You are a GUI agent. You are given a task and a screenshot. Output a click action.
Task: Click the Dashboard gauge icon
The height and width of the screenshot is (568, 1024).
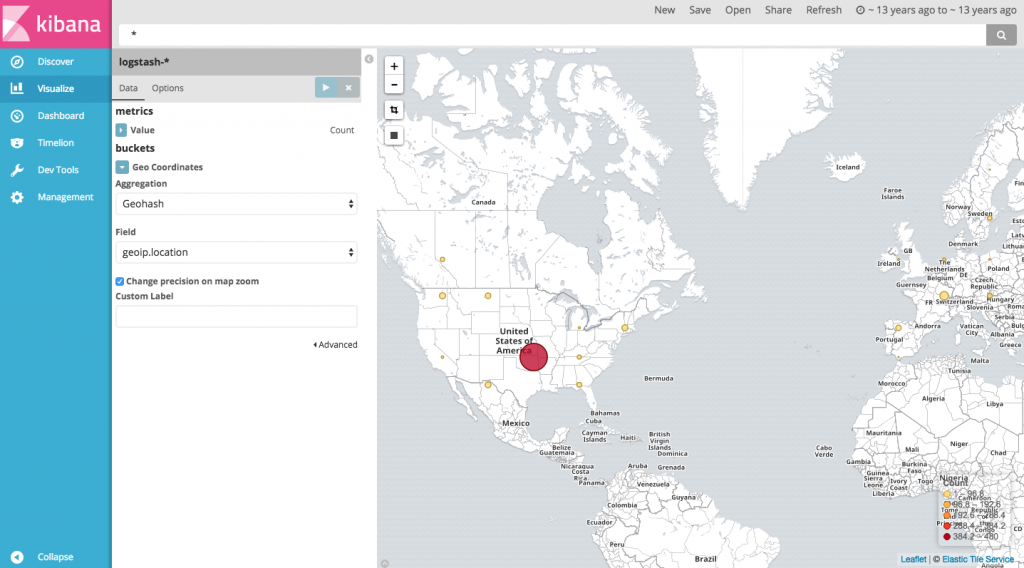(x=17, y=116)
